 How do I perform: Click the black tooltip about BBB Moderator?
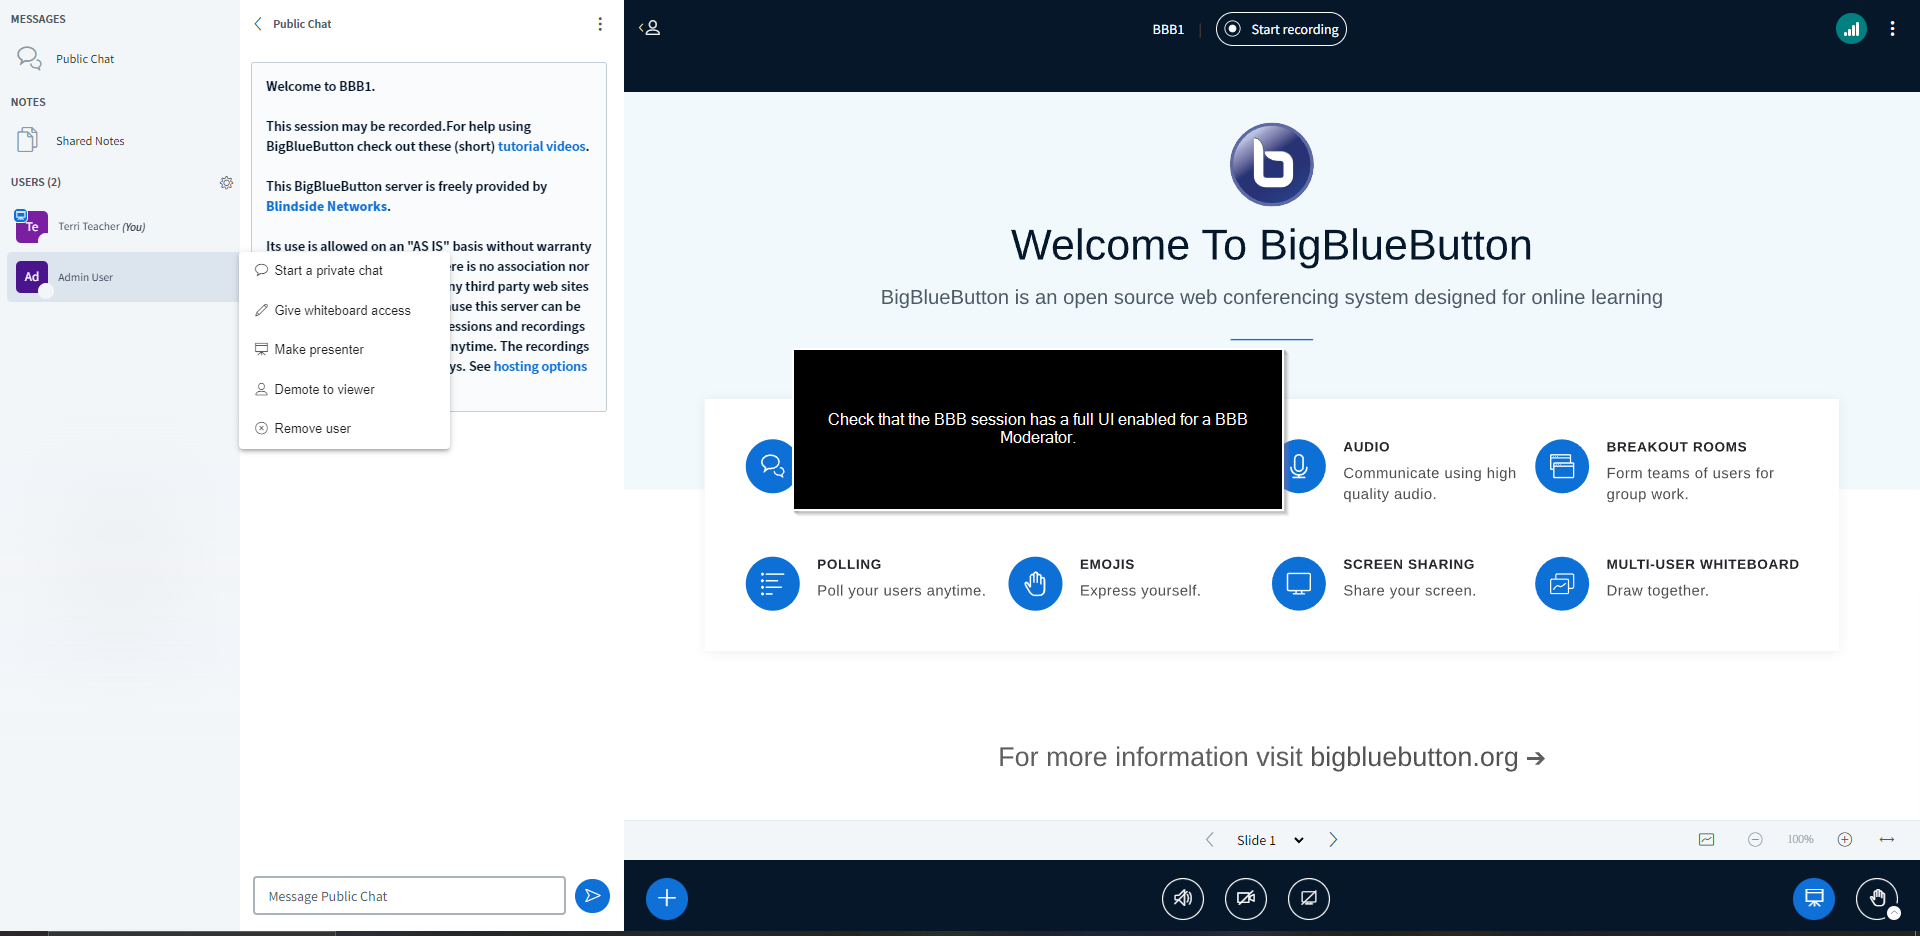1038,429
